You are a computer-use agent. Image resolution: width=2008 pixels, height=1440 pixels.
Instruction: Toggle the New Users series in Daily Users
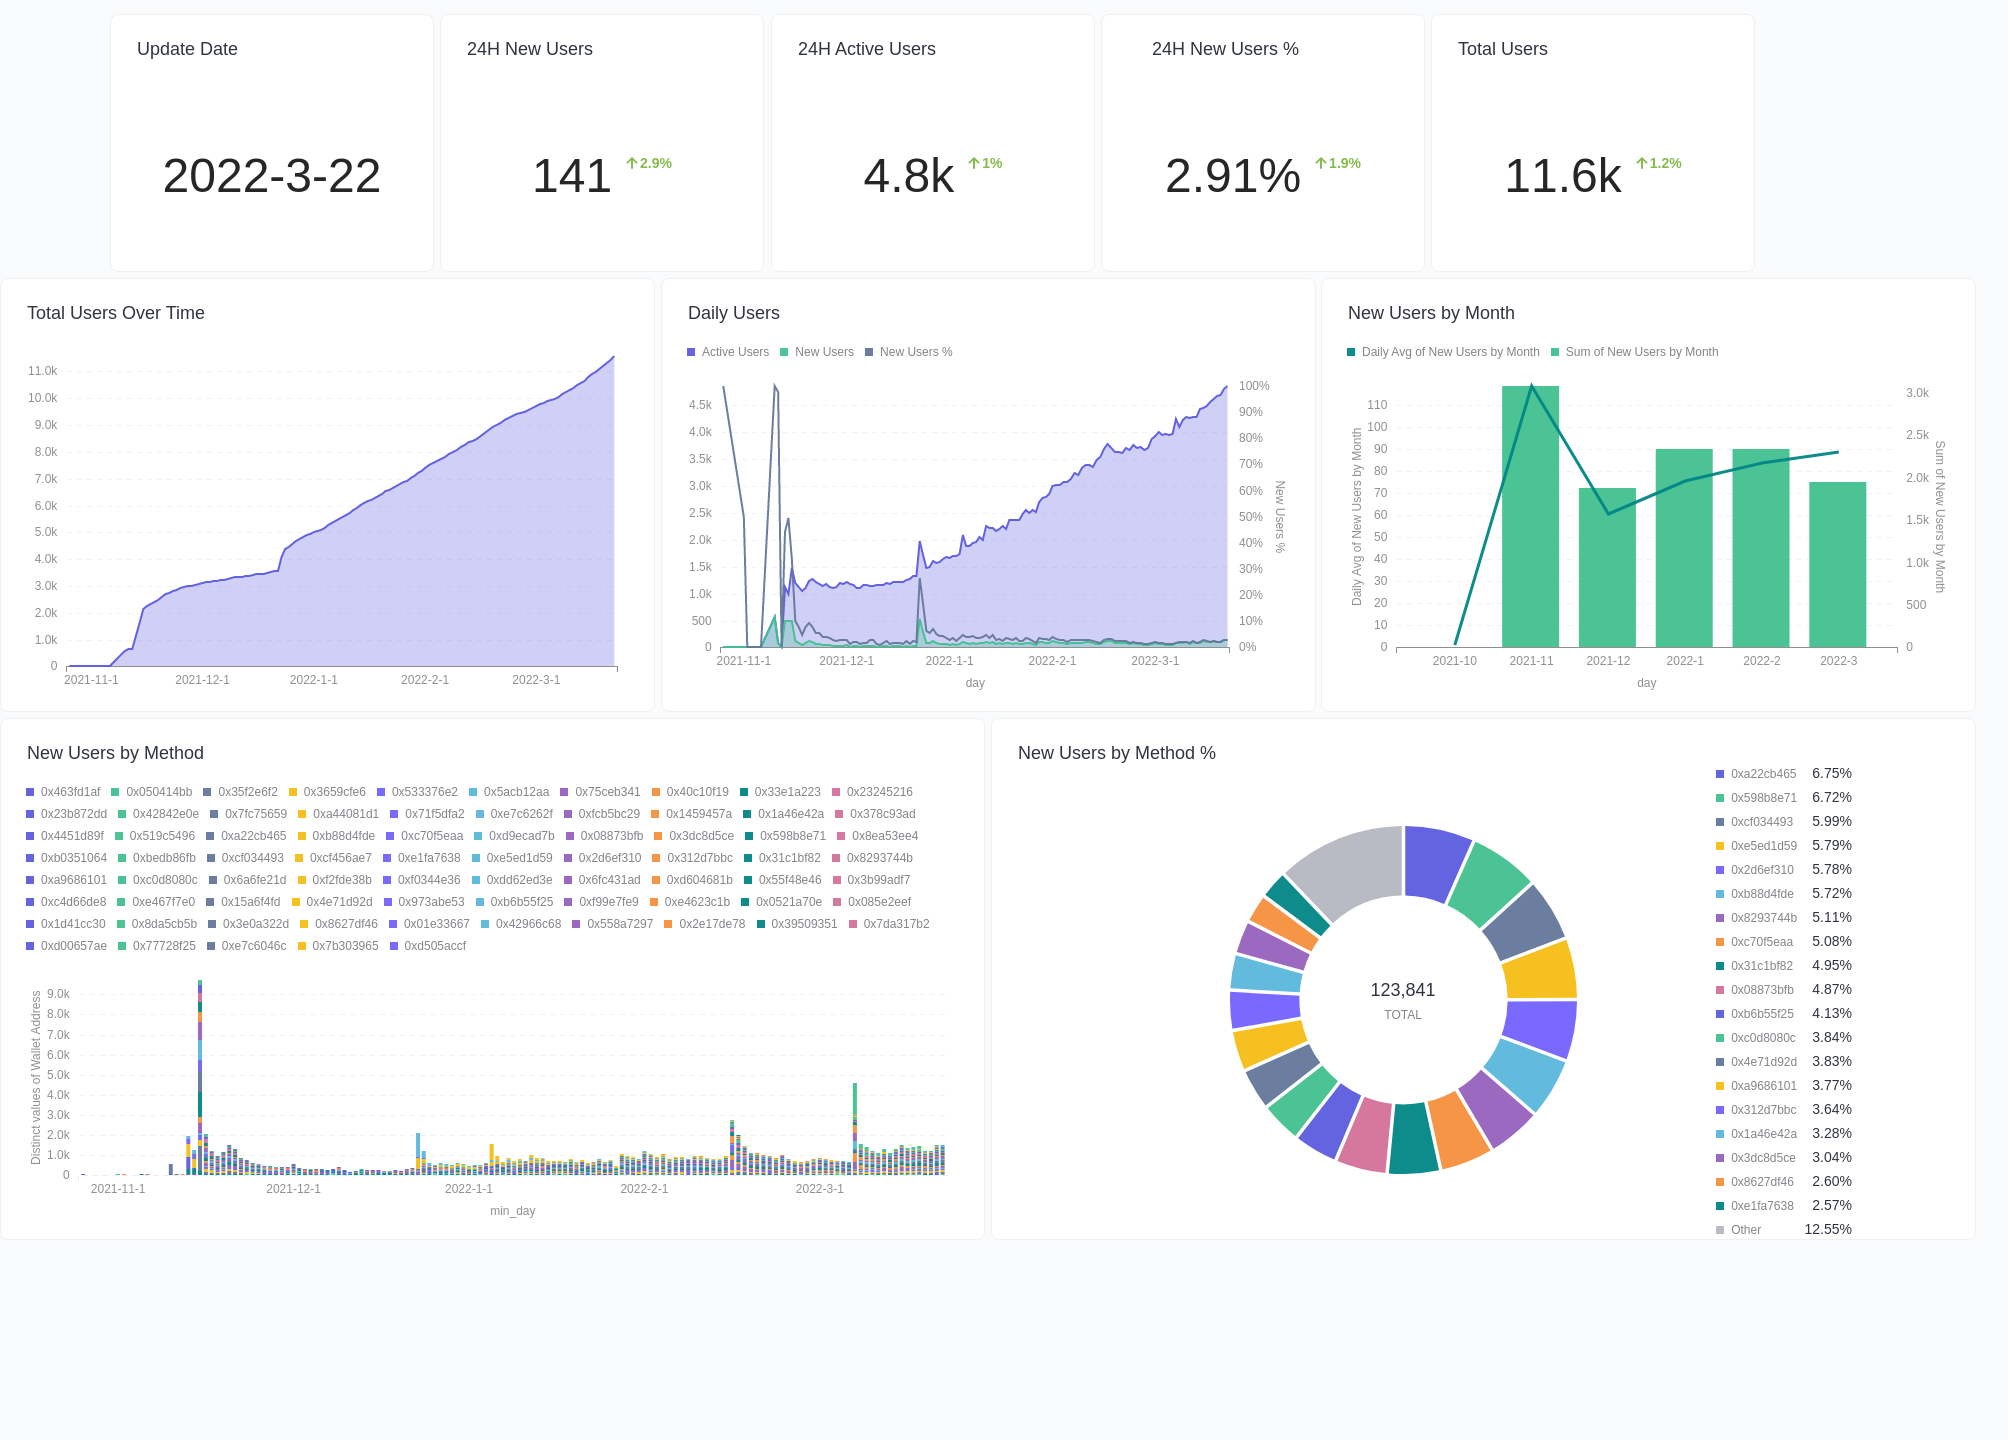(781, 351)
